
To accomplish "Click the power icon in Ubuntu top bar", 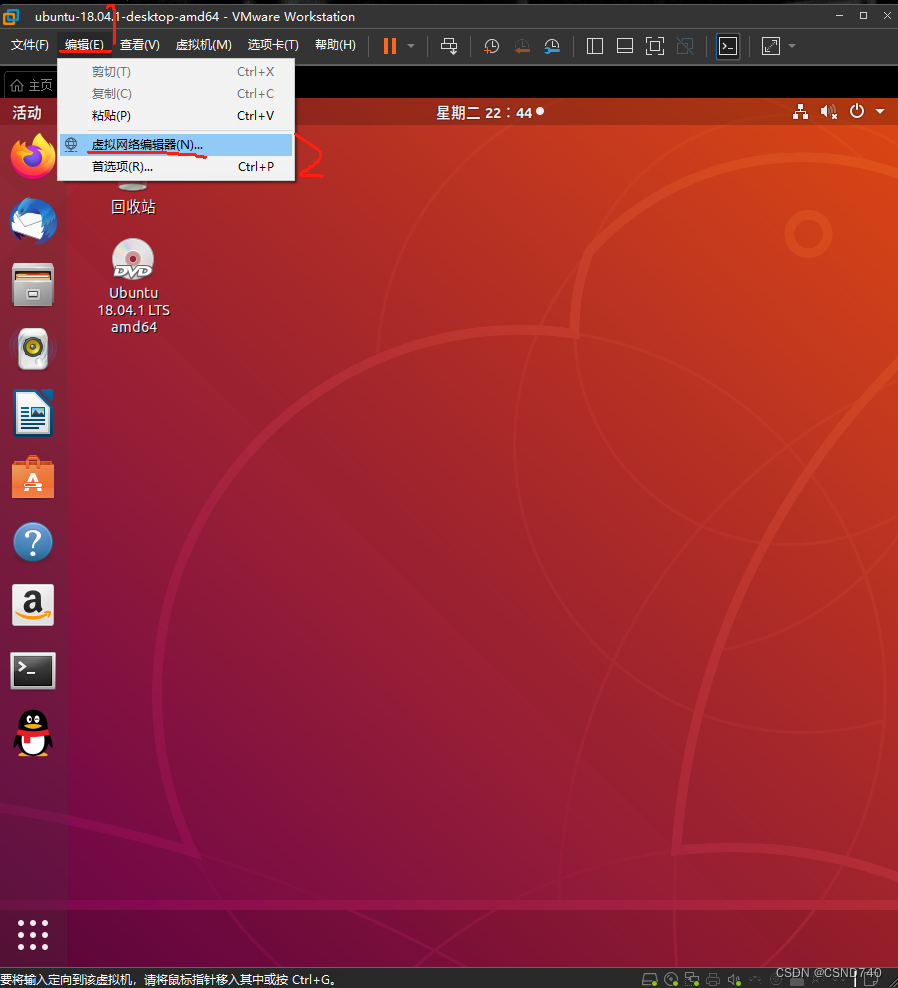I will 857,112.
